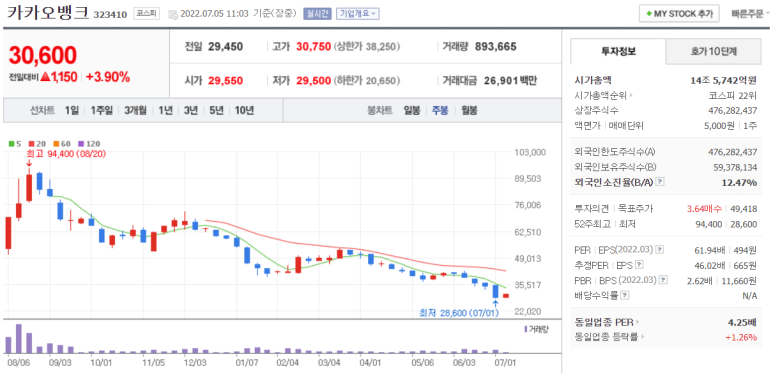Click the tallest volume bar near 08/06
This screenshot has height=373, width=773.
19,339
